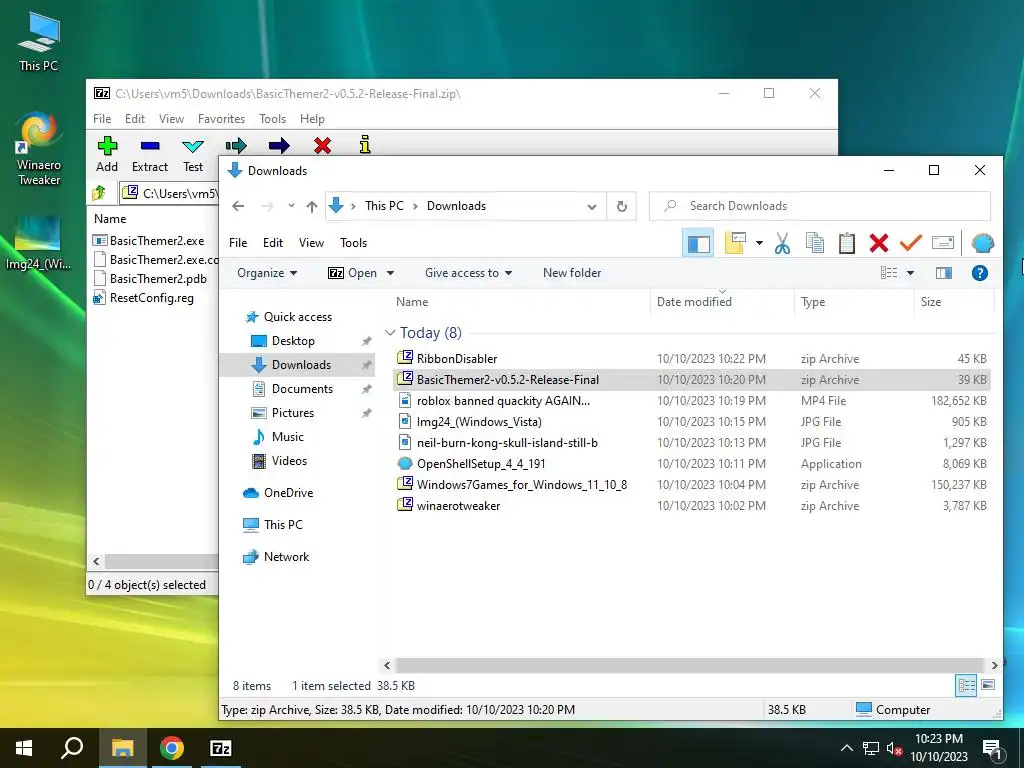The width and height of the screenshot is (1024, 768).
Task: Open the recent locations dropdown chevron
Action: tap(291, 206)
